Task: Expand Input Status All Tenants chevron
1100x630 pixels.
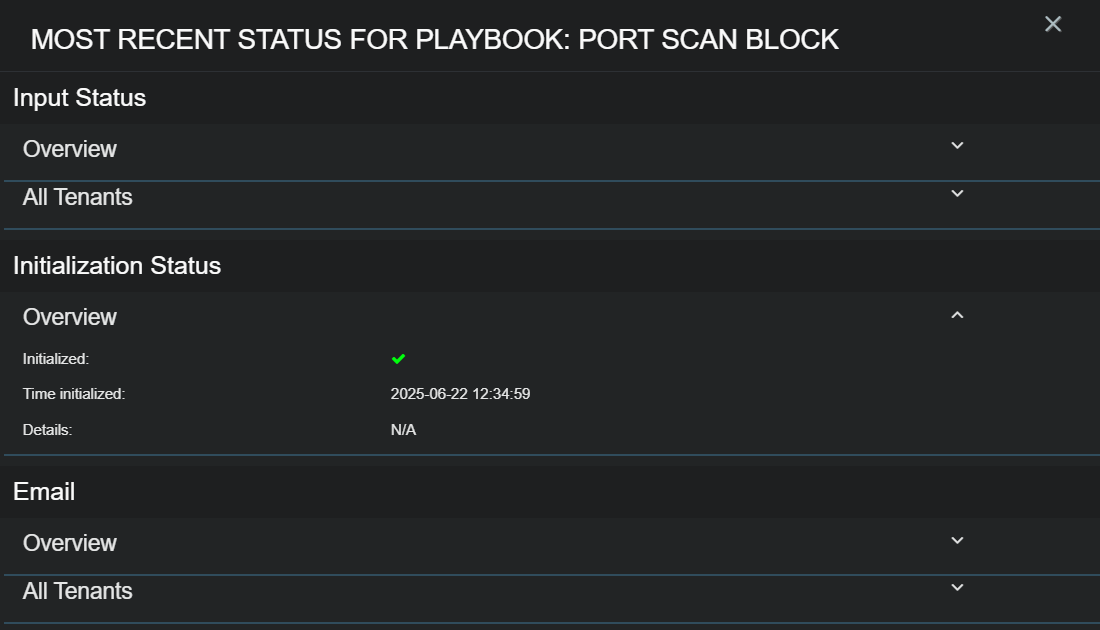Action: [957, 194]
